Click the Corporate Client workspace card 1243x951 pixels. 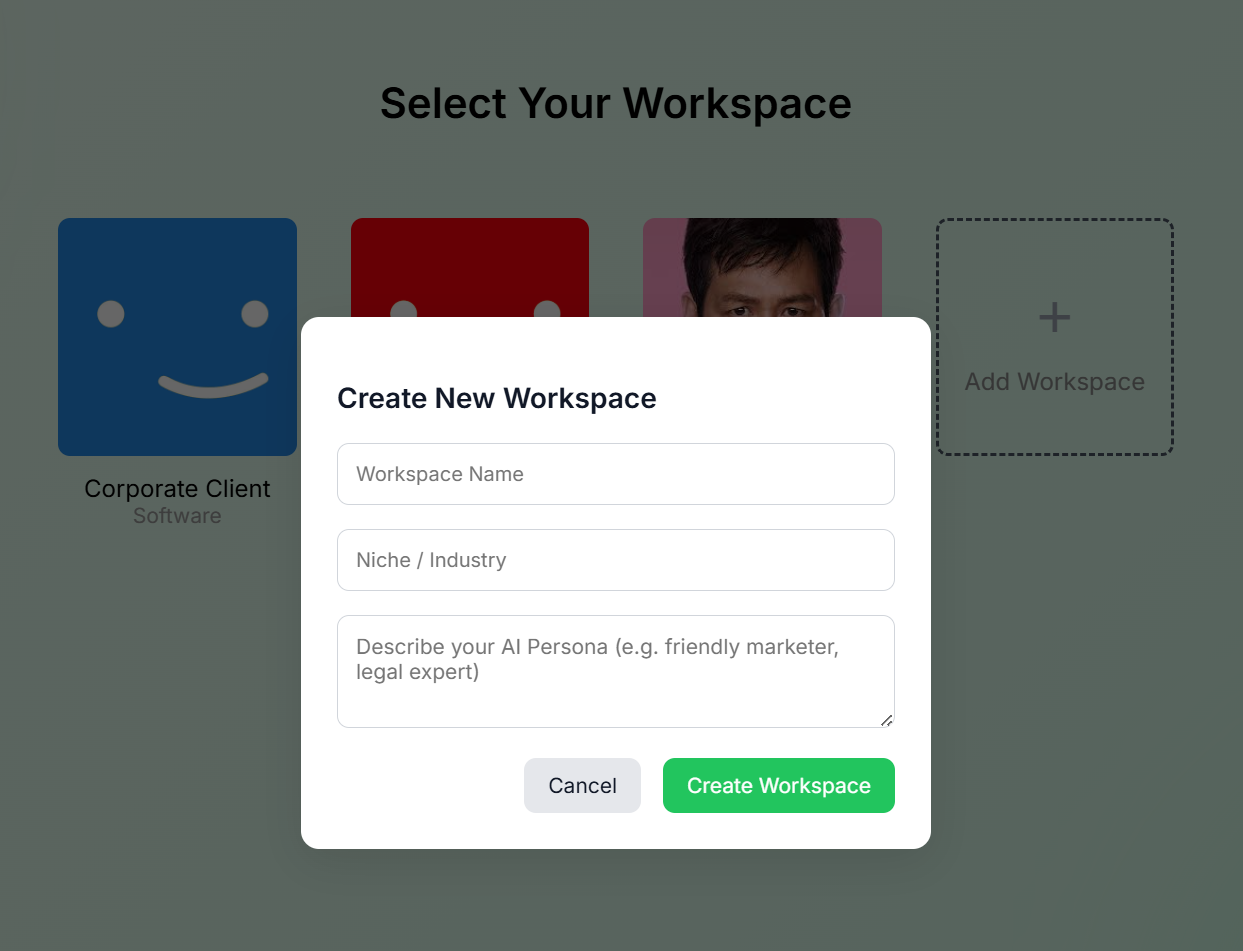(177, 337)
